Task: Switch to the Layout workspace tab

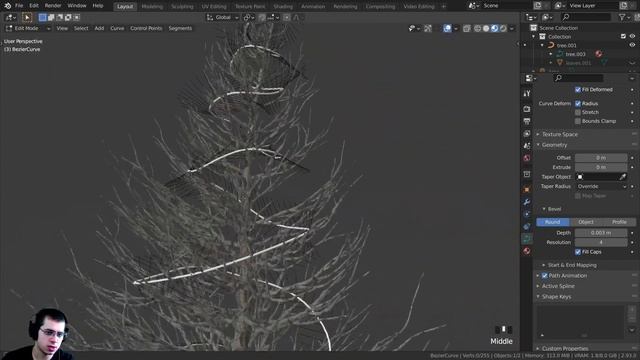Action: pos(125,6)
